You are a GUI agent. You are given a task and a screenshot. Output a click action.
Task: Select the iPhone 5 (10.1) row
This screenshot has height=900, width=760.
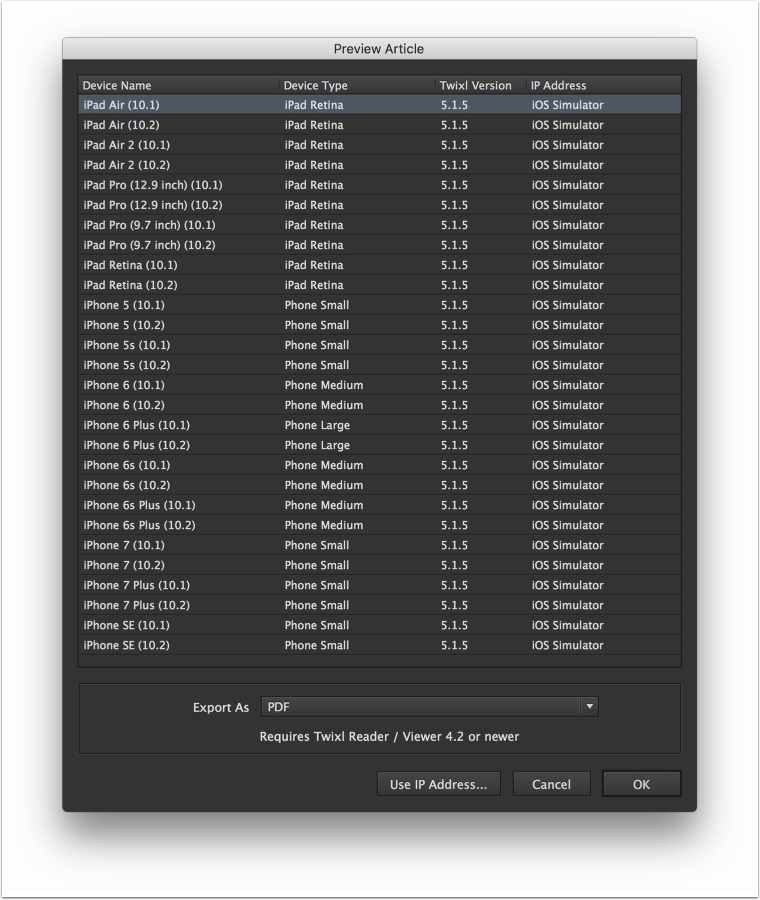tap(379, 305)
